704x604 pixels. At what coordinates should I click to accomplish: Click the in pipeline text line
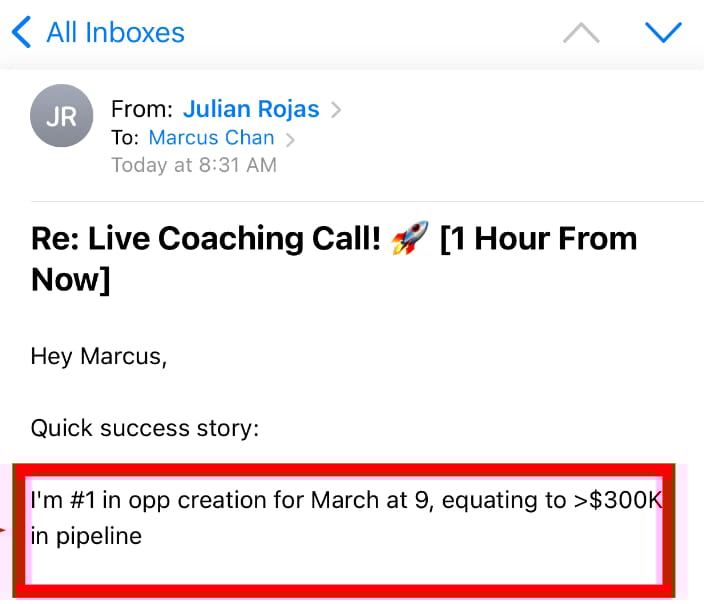(86, 536)
